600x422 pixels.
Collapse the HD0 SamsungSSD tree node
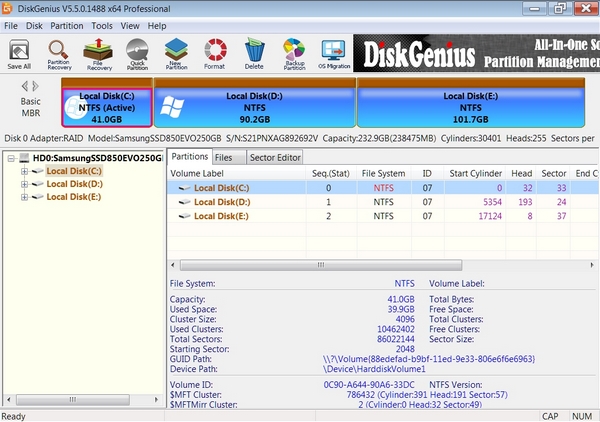pos(10,158)
